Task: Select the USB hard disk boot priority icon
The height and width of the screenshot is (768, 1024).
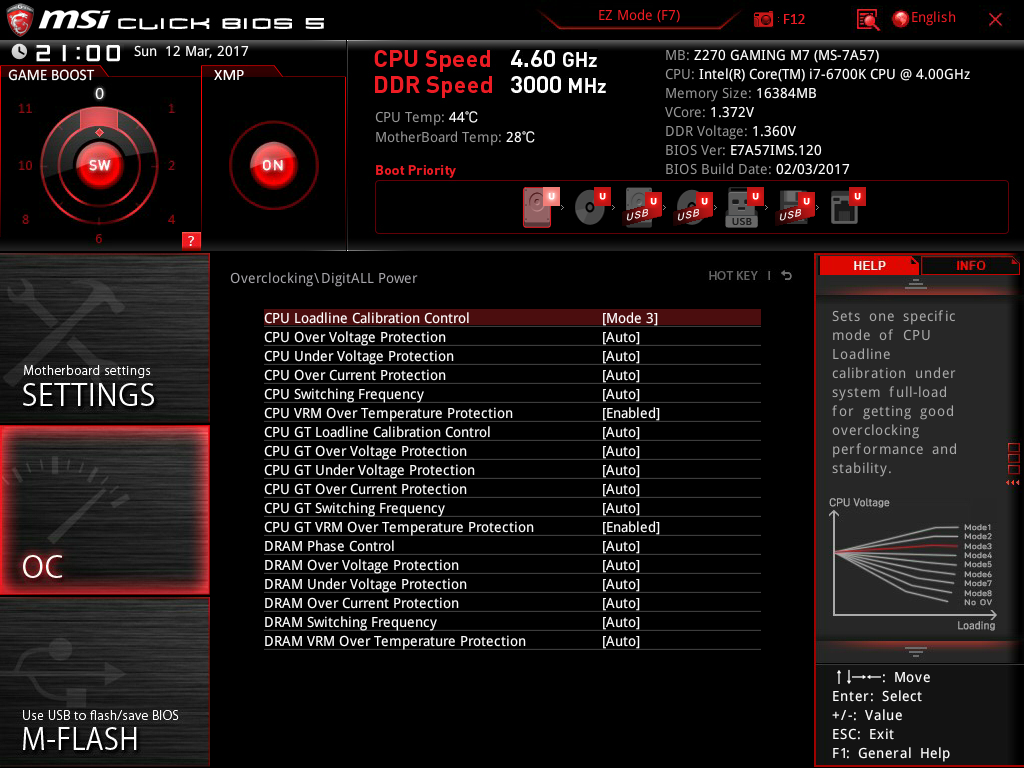Action: [643, 207]
